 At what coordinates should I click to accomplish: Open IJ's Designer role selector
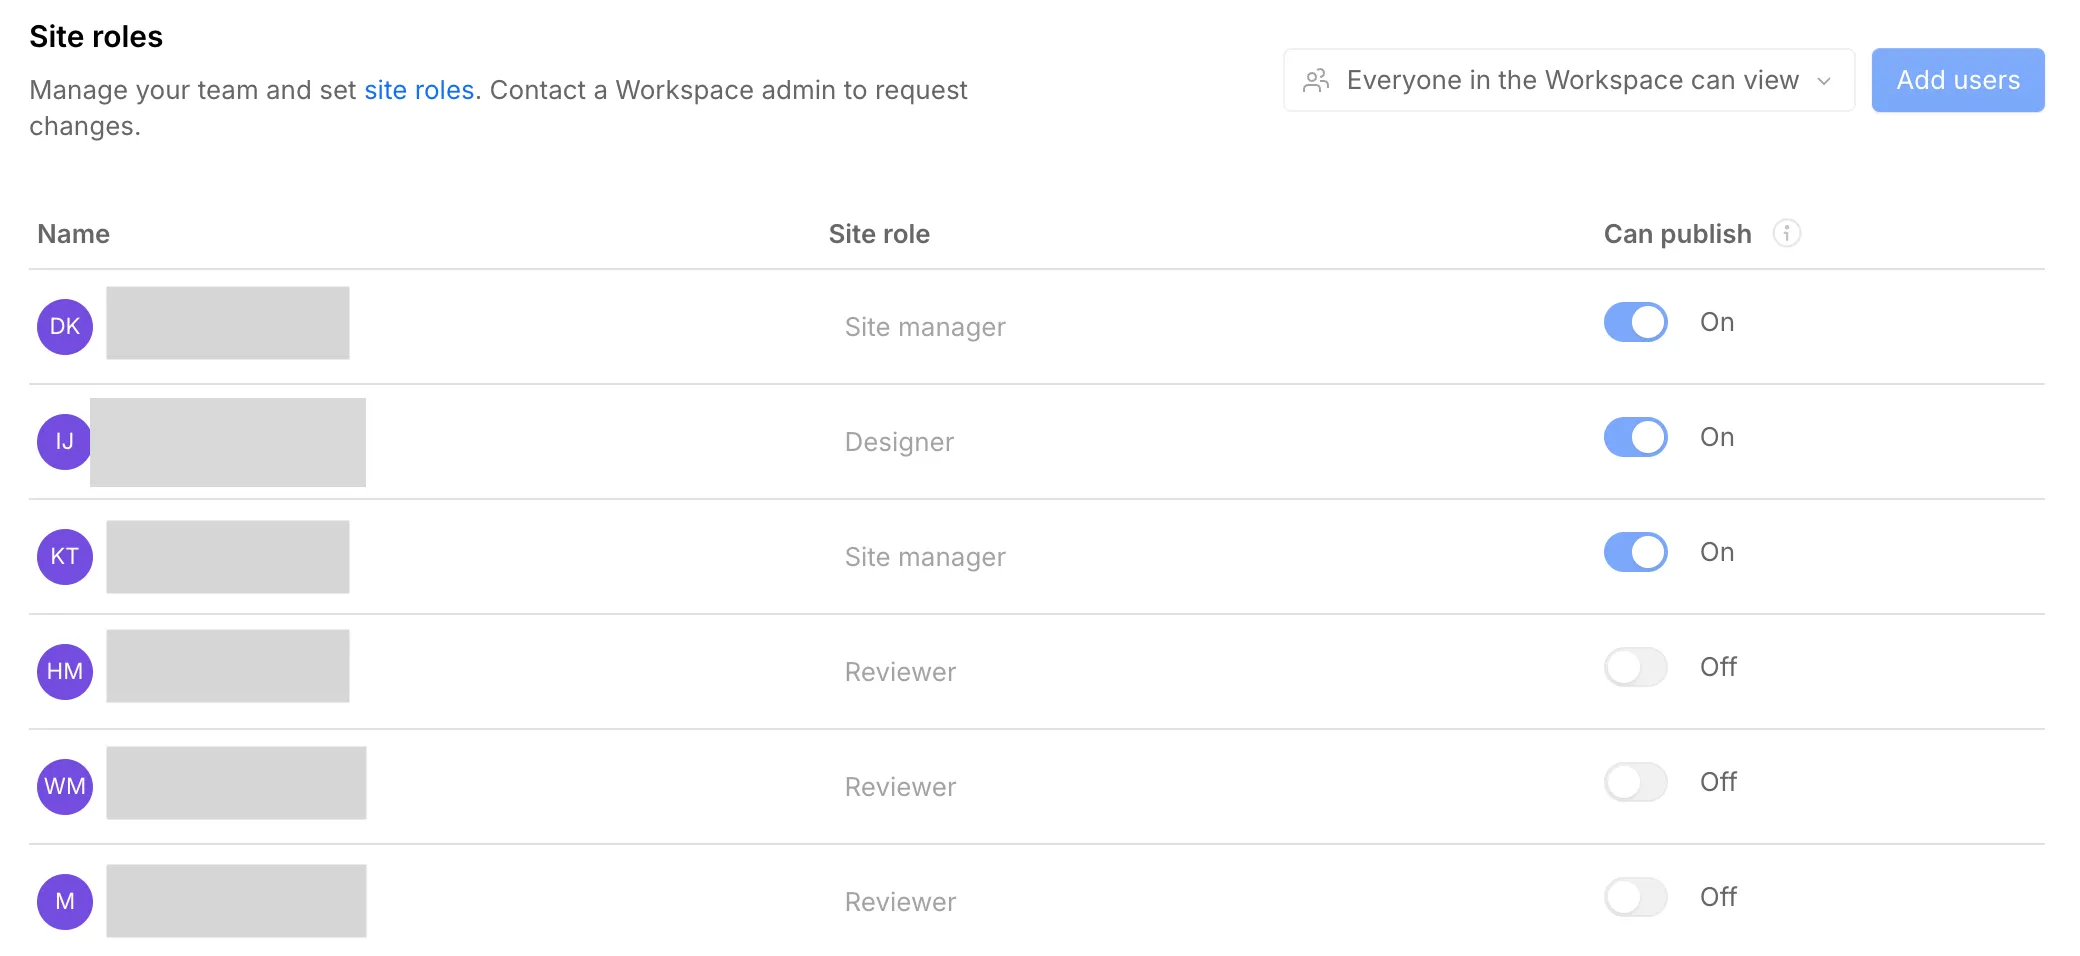click(899, 442)
